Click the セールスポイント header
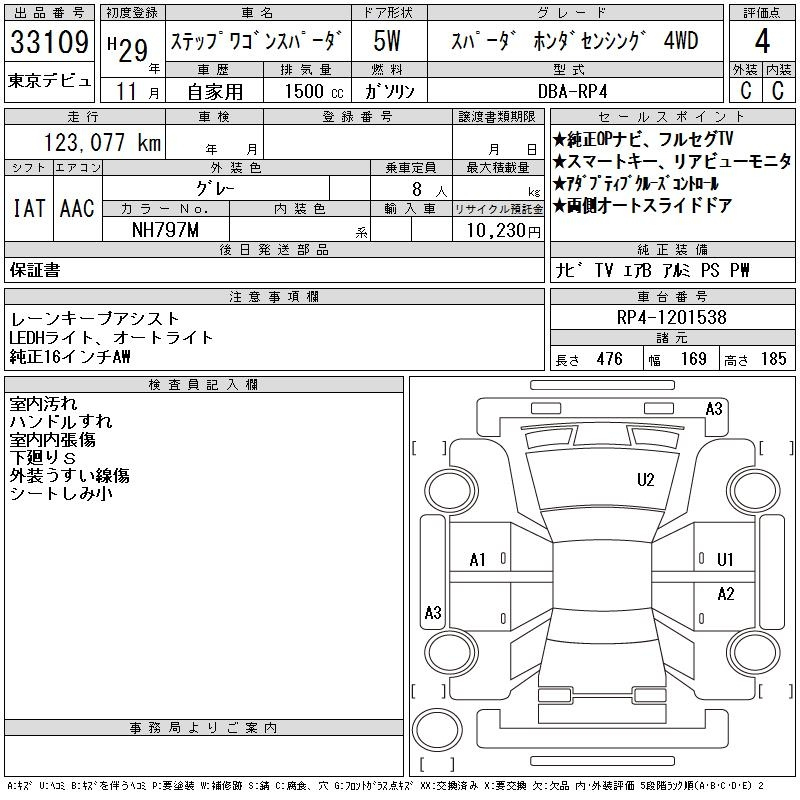800x800 pixels. (672, 116)
